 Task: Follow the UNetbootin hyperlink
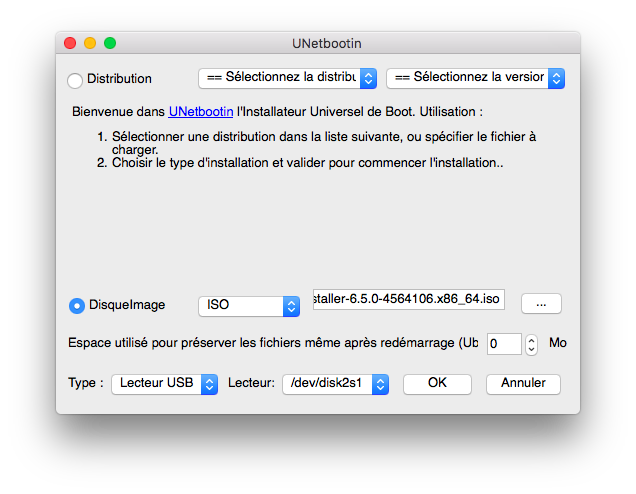201,112
